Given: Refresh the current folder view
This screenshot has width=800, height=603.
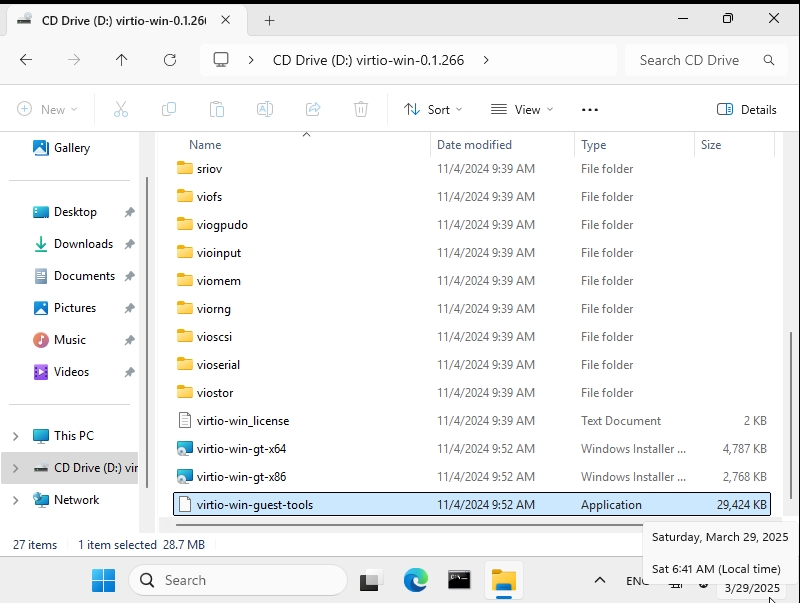Looking at the screenshot, I should (170, 60).
